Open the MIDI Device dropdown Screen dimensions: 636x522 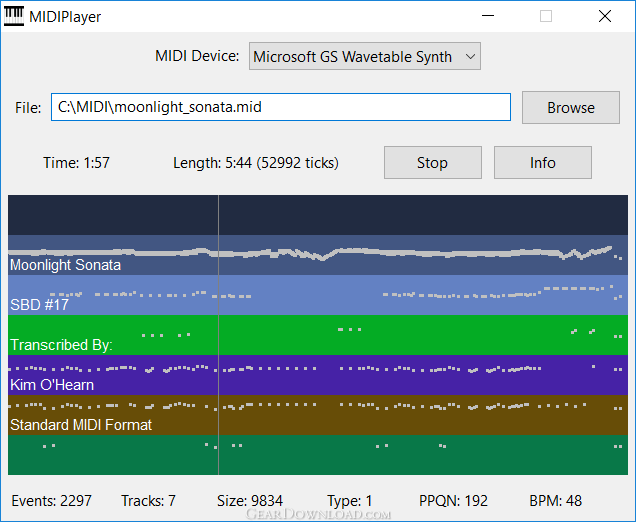[365, 56]
